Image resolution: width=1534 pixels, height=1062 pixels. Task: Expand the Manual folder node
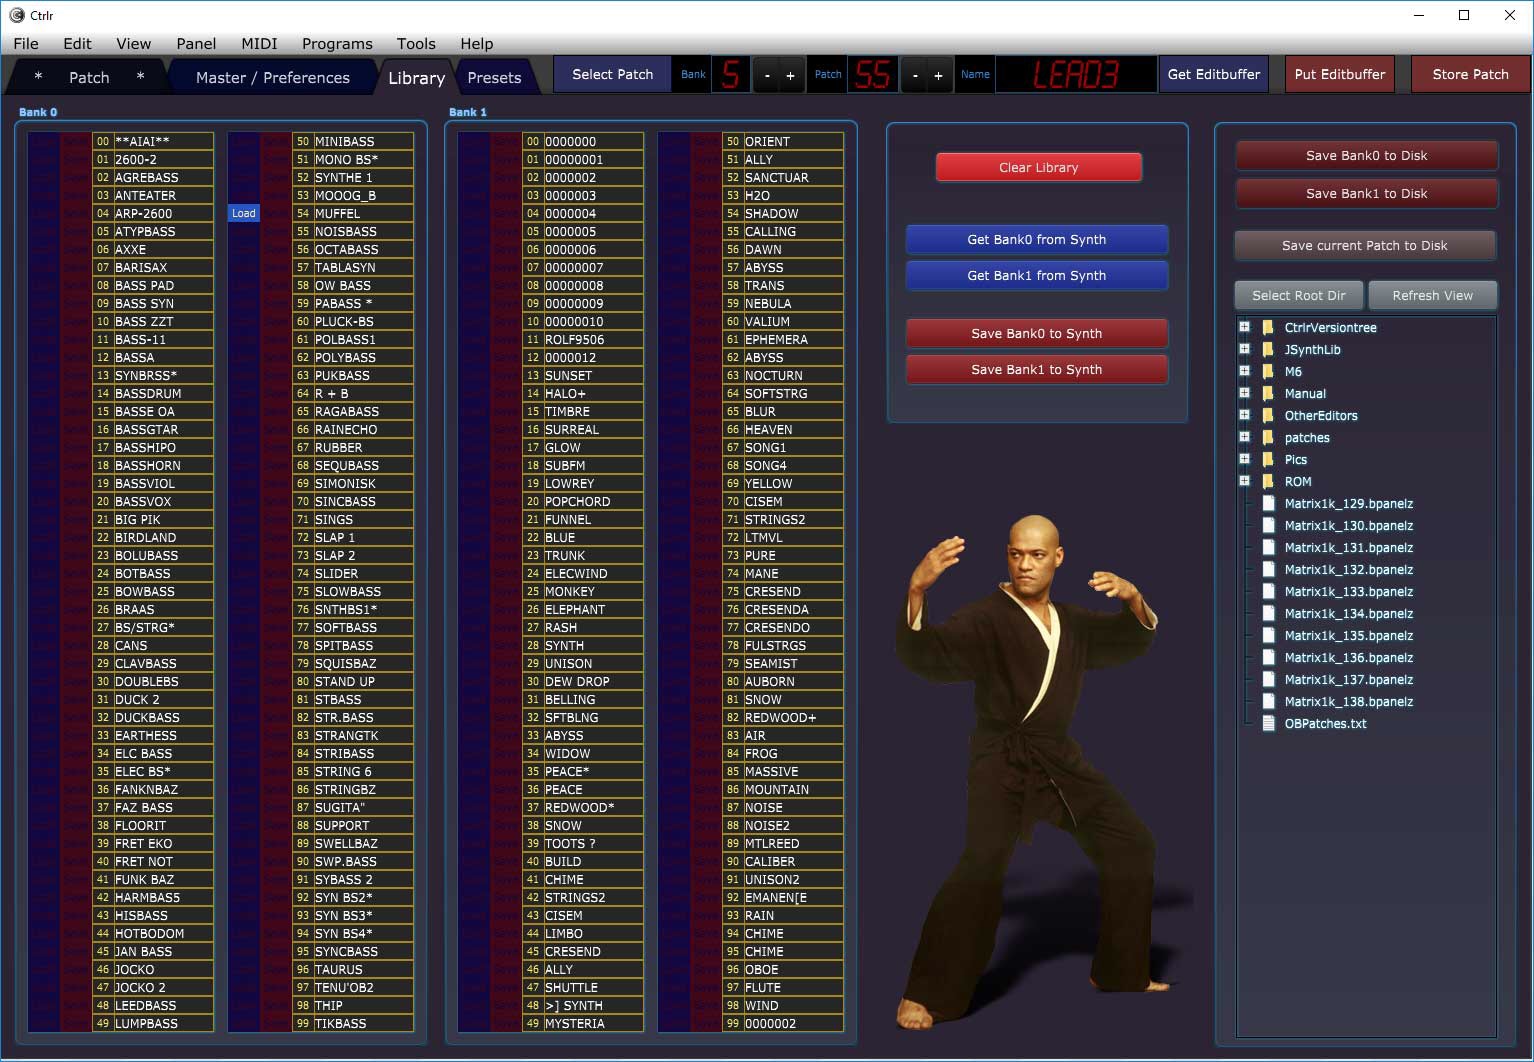1244,393
